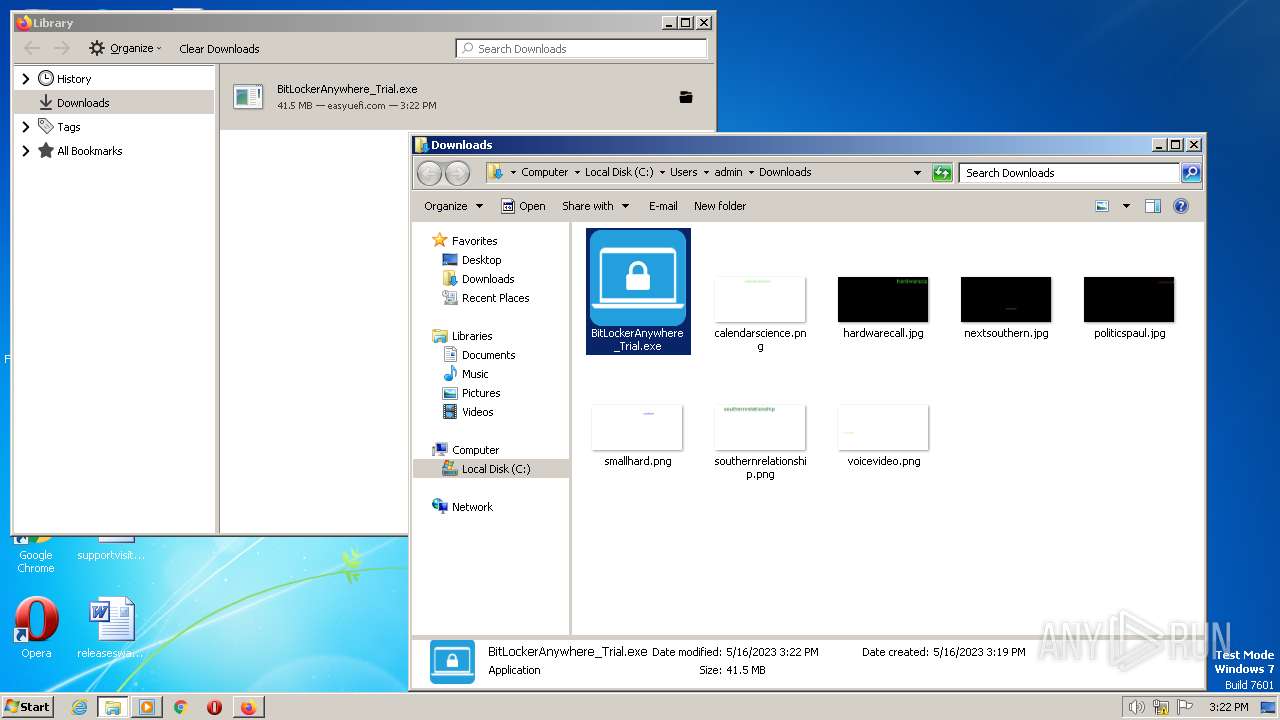Click admin segment in address breadcrumb
This screenshot has height=720, width=1280.
(x=728, y=172)
